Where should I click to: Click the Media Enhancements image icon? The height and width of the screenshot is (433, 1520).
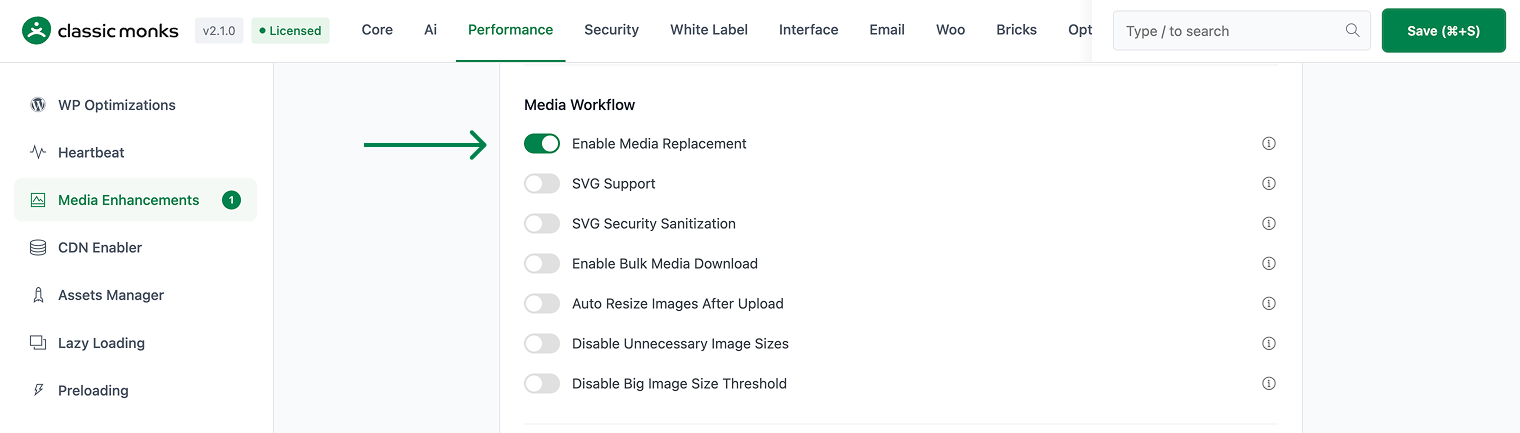[38, 200]
